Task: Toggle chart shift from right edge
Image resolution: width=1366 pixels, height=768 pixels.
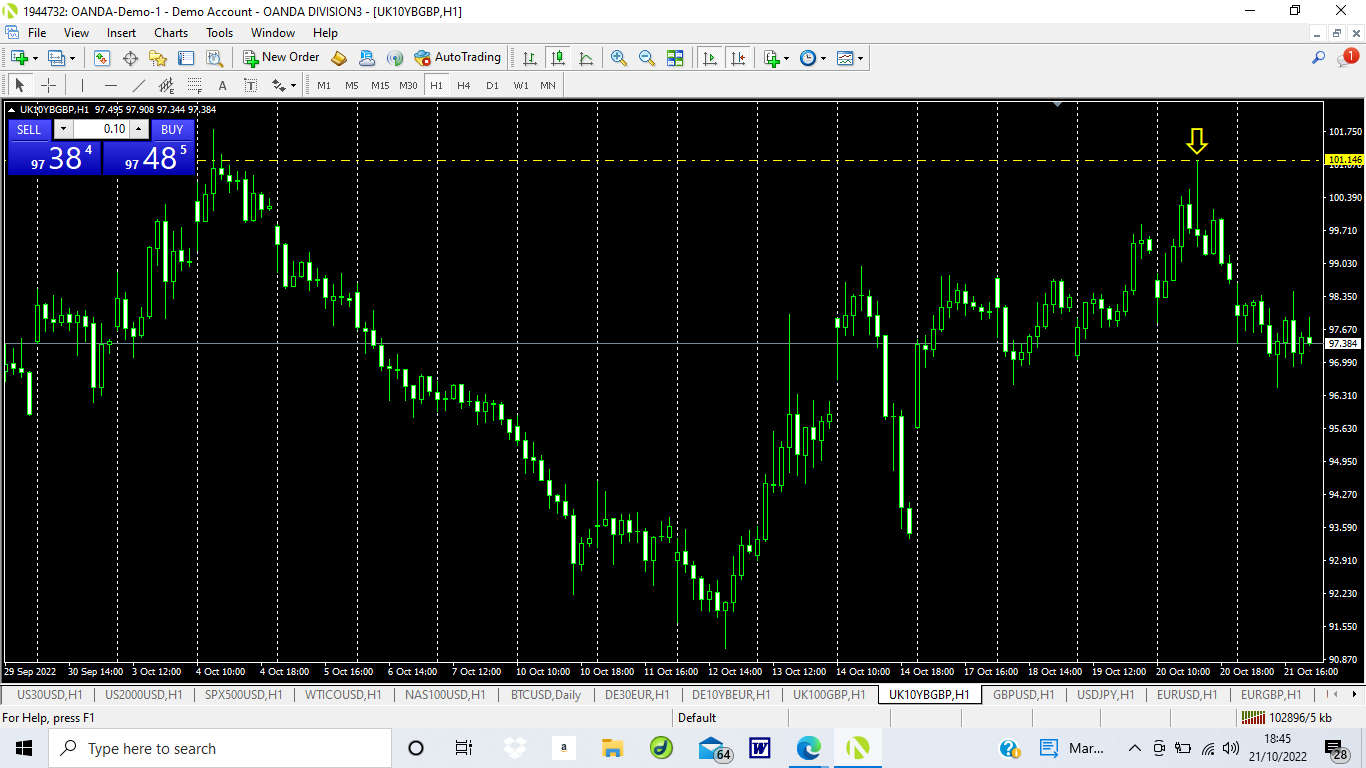Action: [x=739, y=57]
